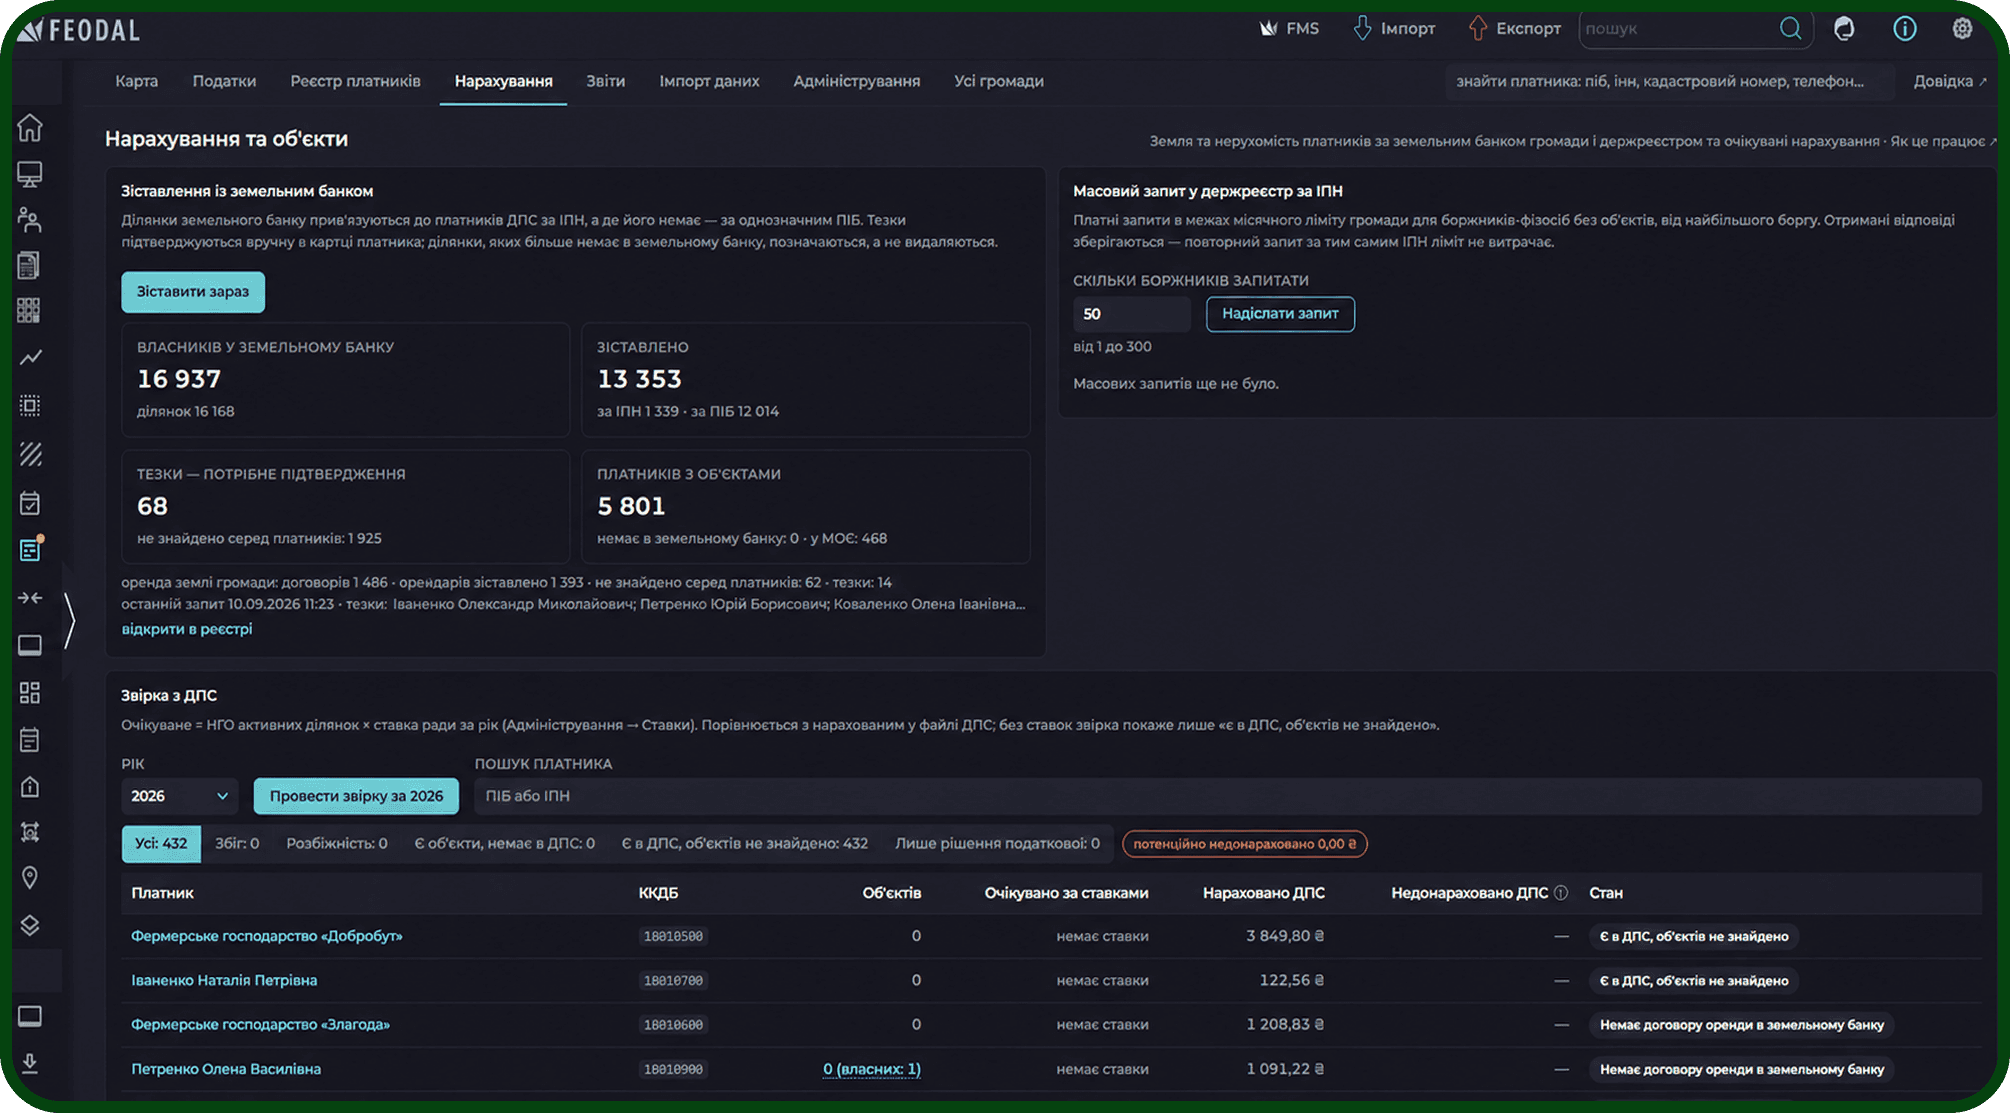This screenshot has width=2010, height=1113.
Task: Select filter Є об'єкти, немає в ДПС: 0
Action: [x=504, y=844]
